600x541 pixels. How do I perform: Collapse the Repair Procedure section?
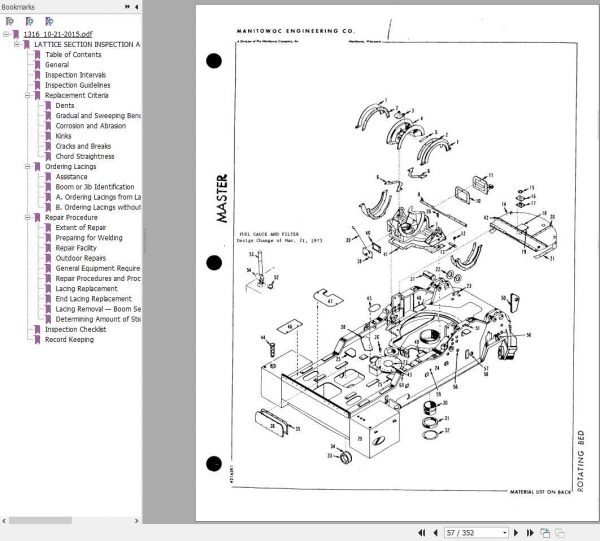coord(27,217)
